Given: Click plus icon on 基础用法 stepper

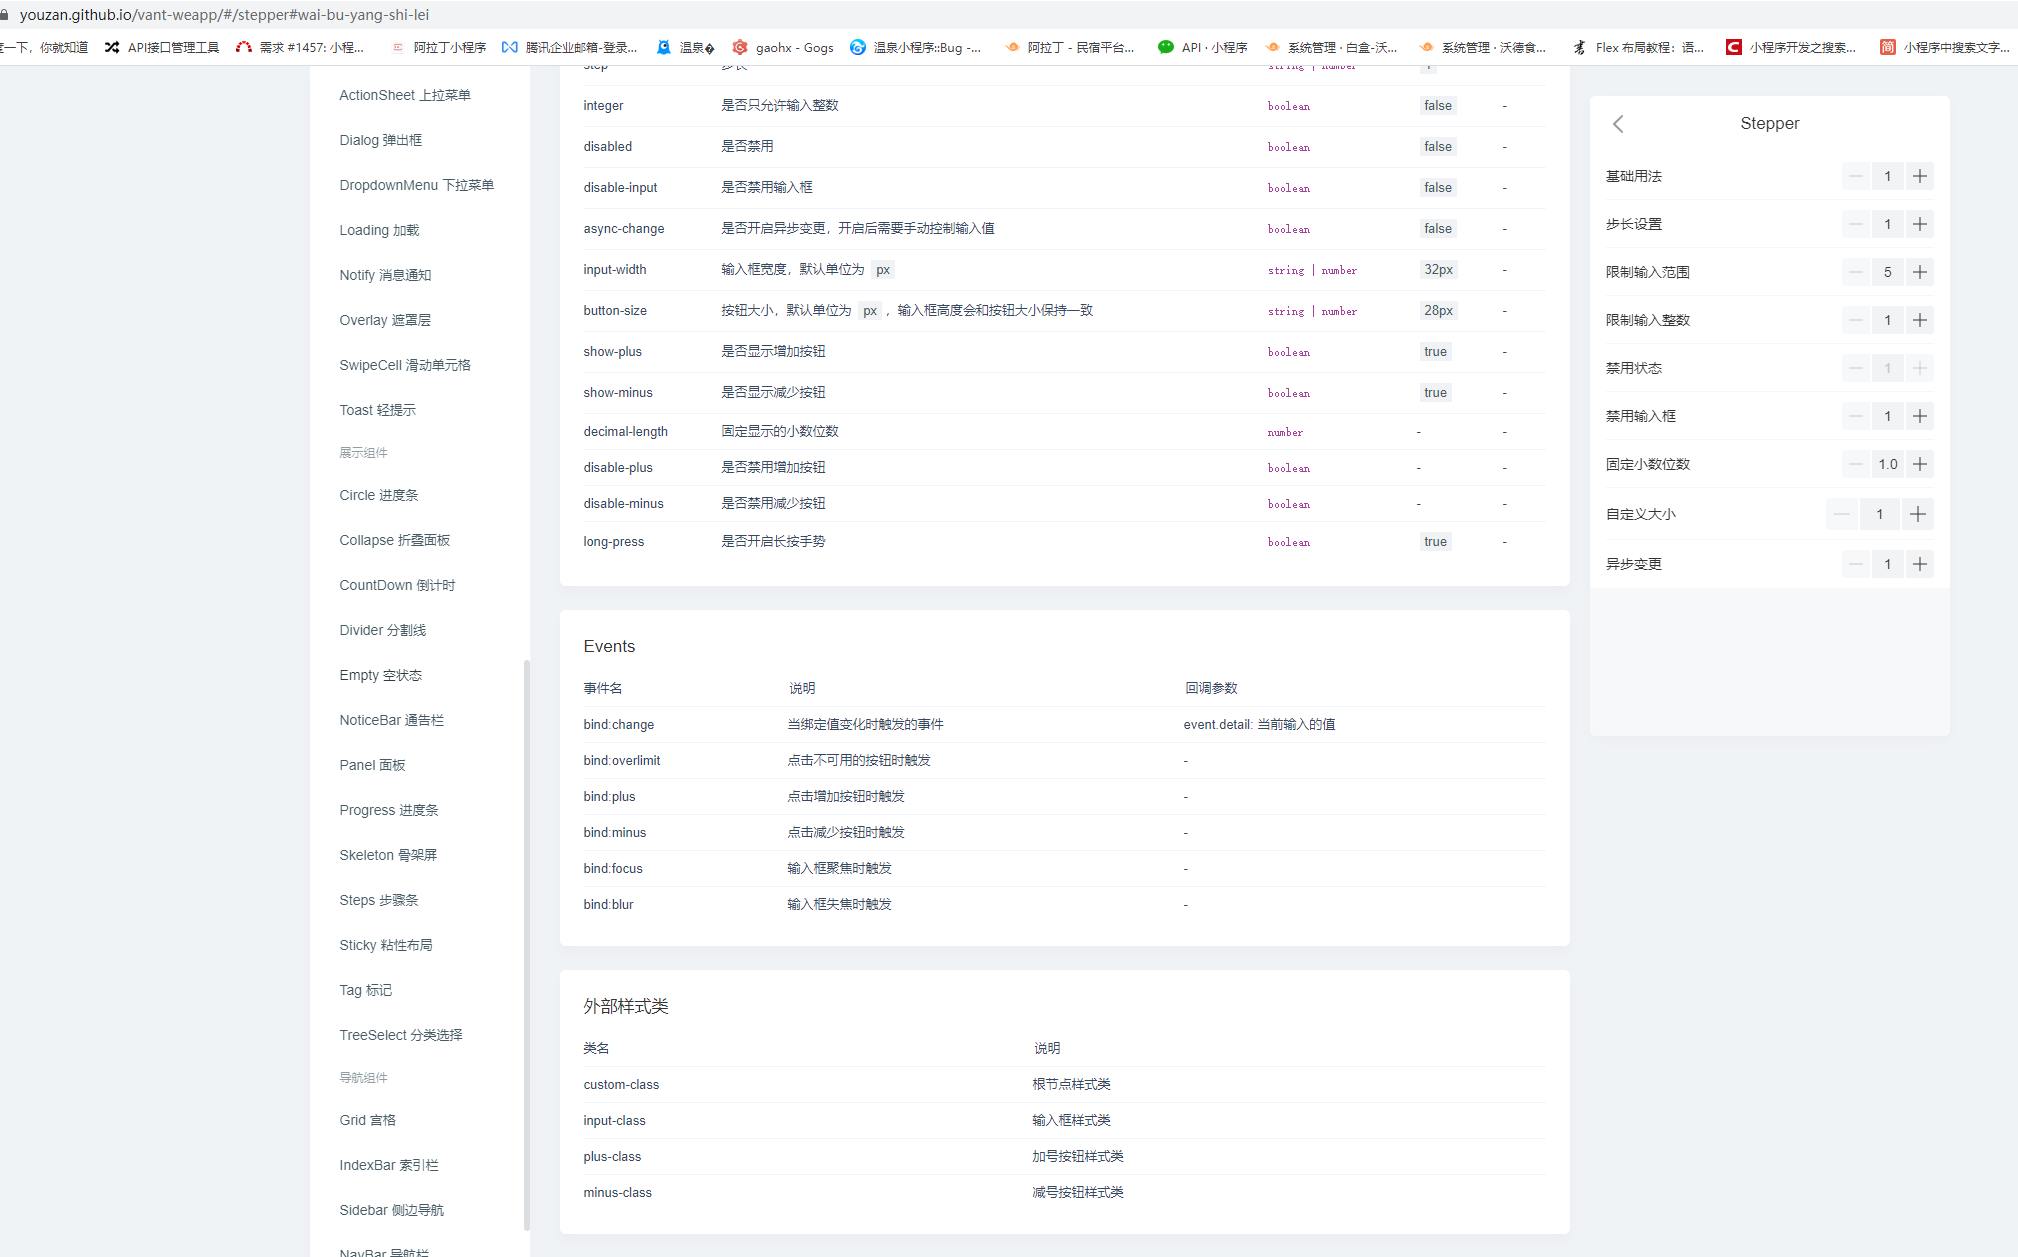Looking at the screenshot, I should point(1919,176).
